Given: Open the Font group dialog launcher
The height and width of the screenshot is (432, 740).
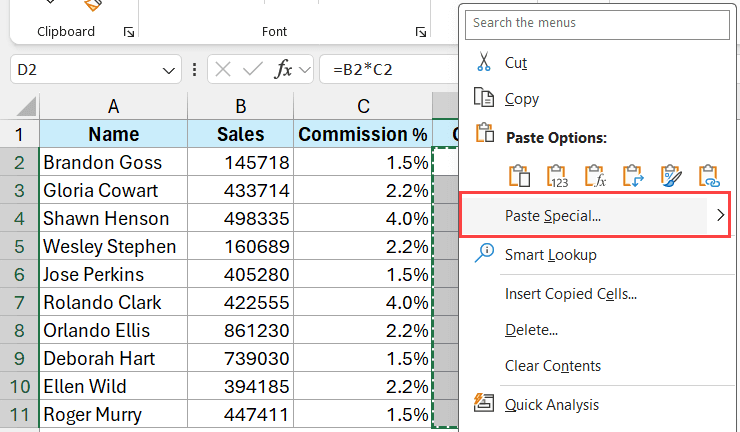Looking at the screenshot, I should coord(420,33).
